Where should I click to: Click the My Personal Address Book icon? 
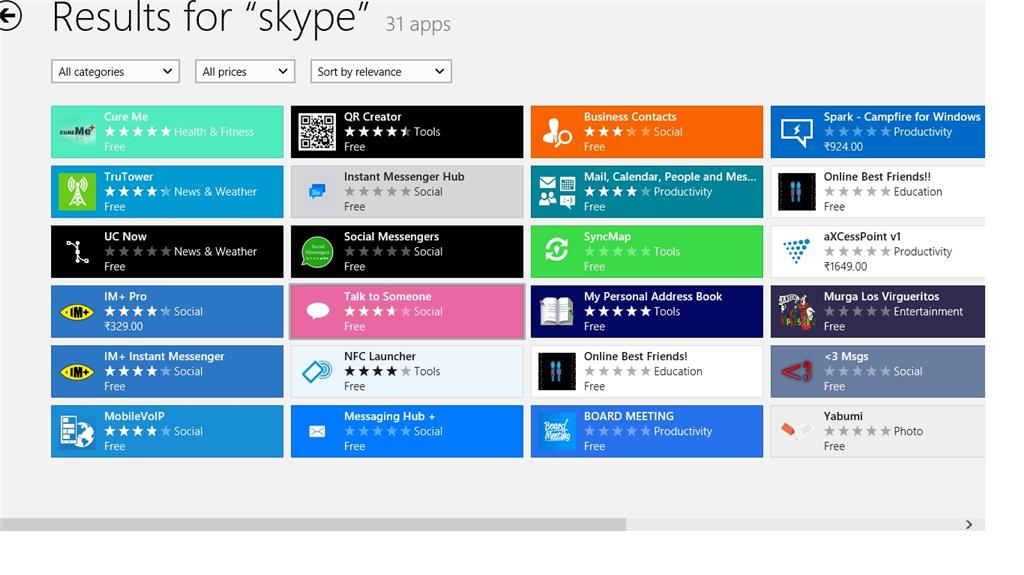[x=556, y=312]
